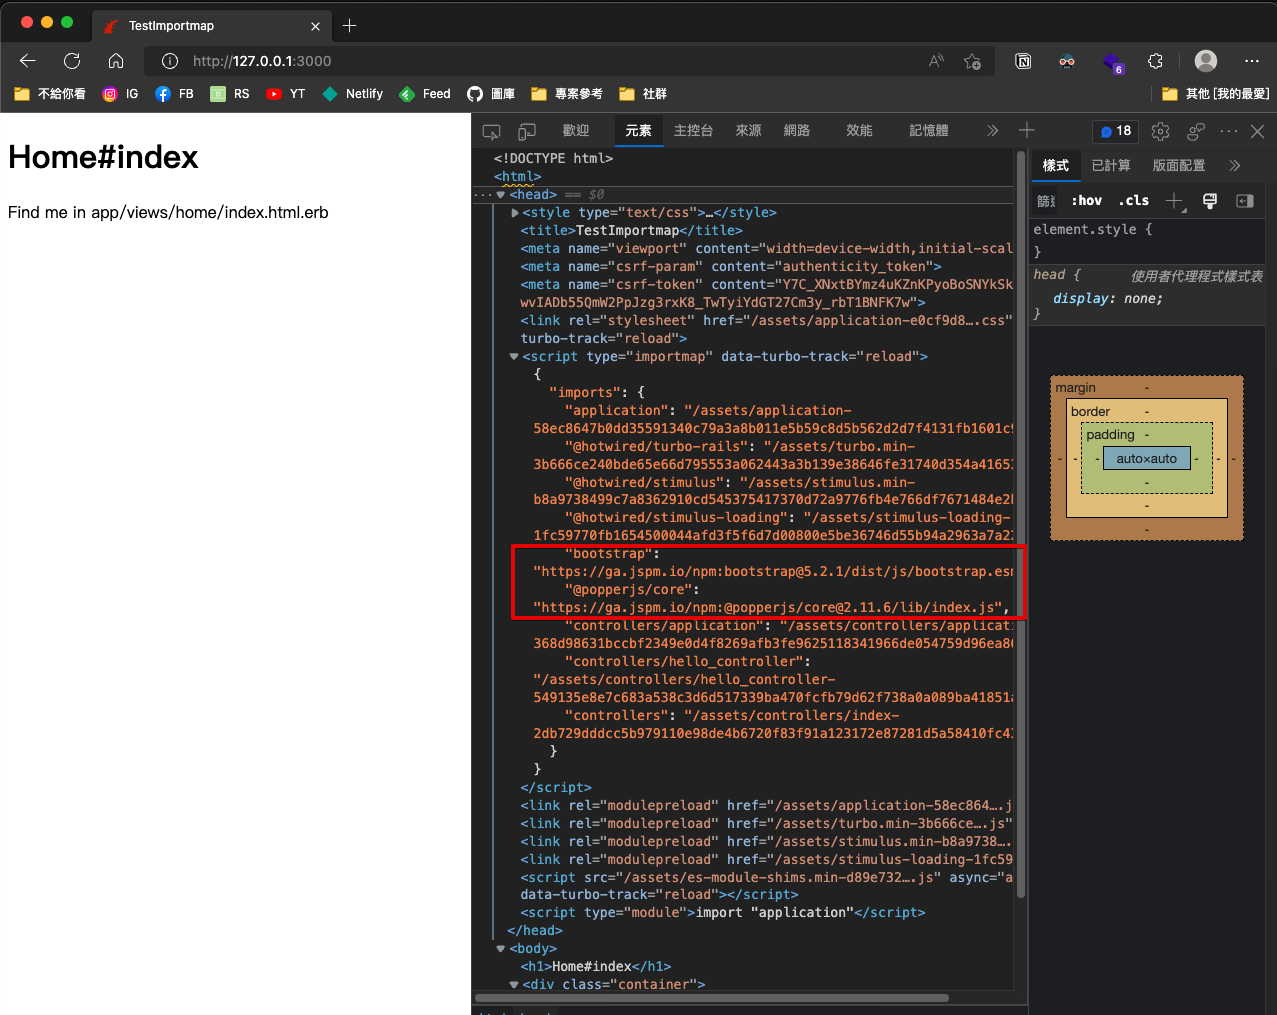Switch to the 記憶體 tab

point(929,131)
